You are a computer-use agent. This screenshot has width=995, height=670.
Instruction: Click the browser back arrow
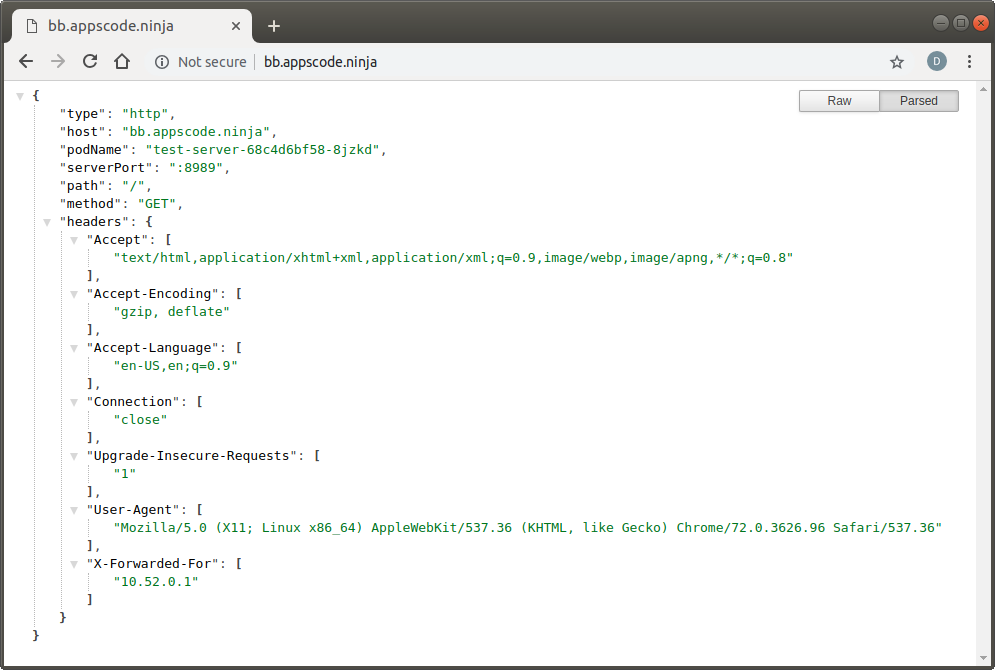tap(26, 62)
